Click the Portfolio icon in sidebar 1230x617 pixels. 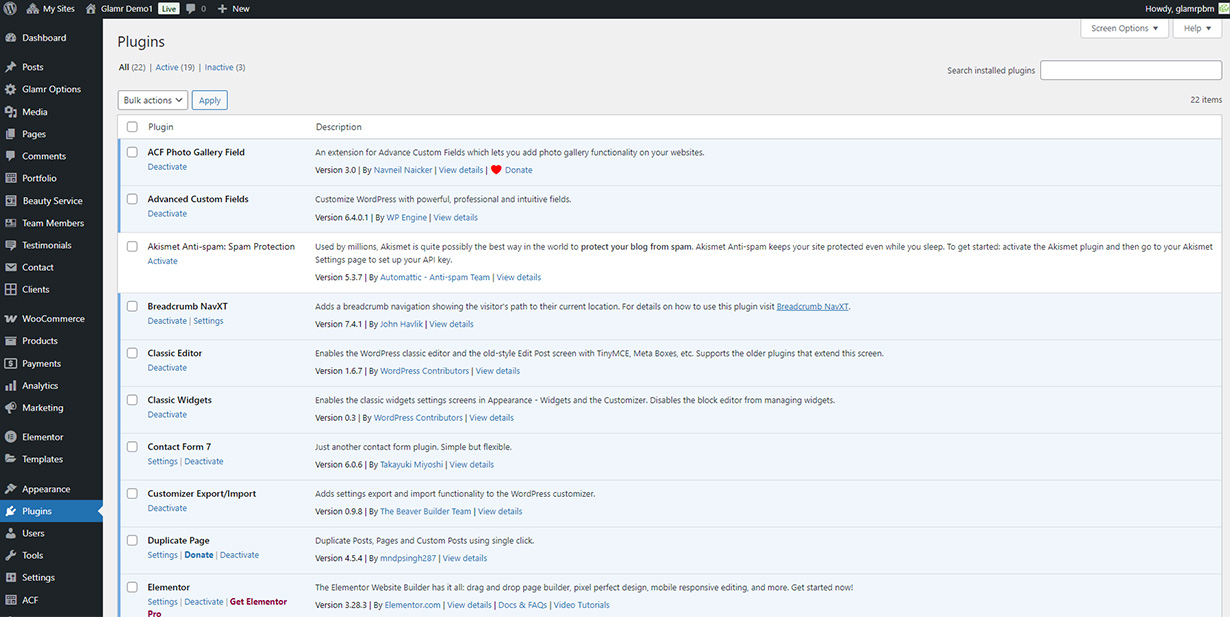tap(10, 178)
